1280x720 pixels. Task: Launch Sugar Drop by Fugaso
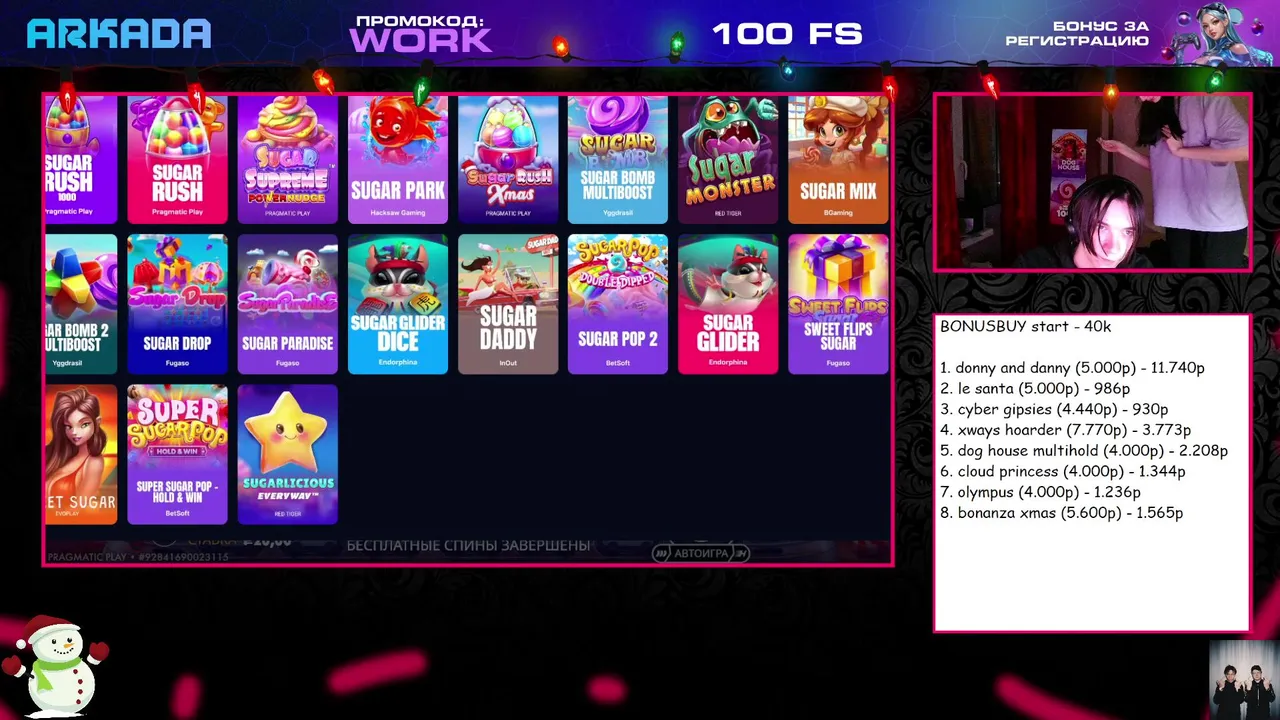(177, 304)
